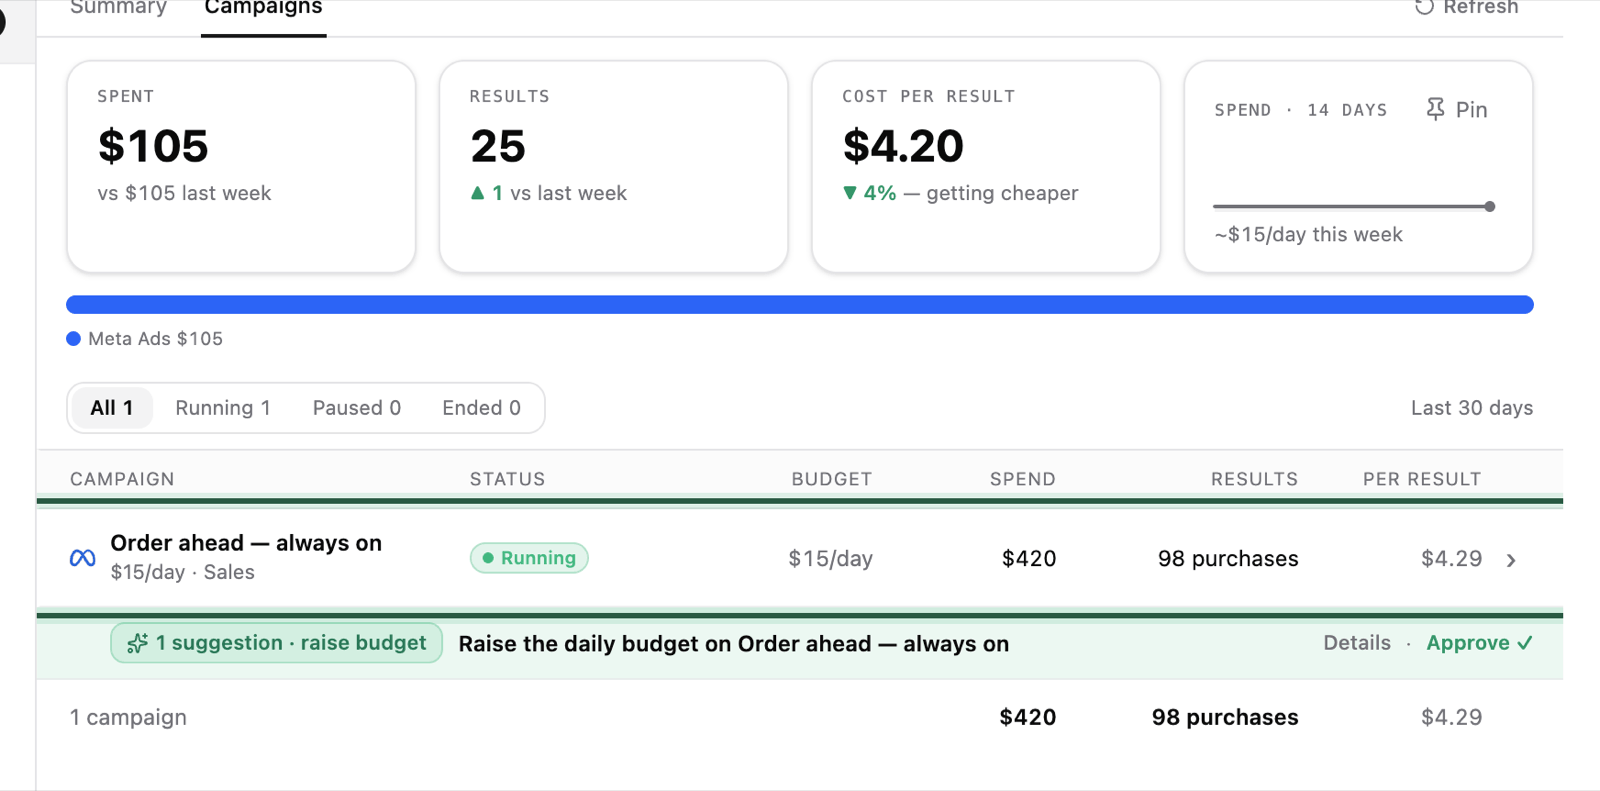The width and height of the screenshot is (1600, 791).
Task: Click the Refresh label
Action: point(1481,8)
